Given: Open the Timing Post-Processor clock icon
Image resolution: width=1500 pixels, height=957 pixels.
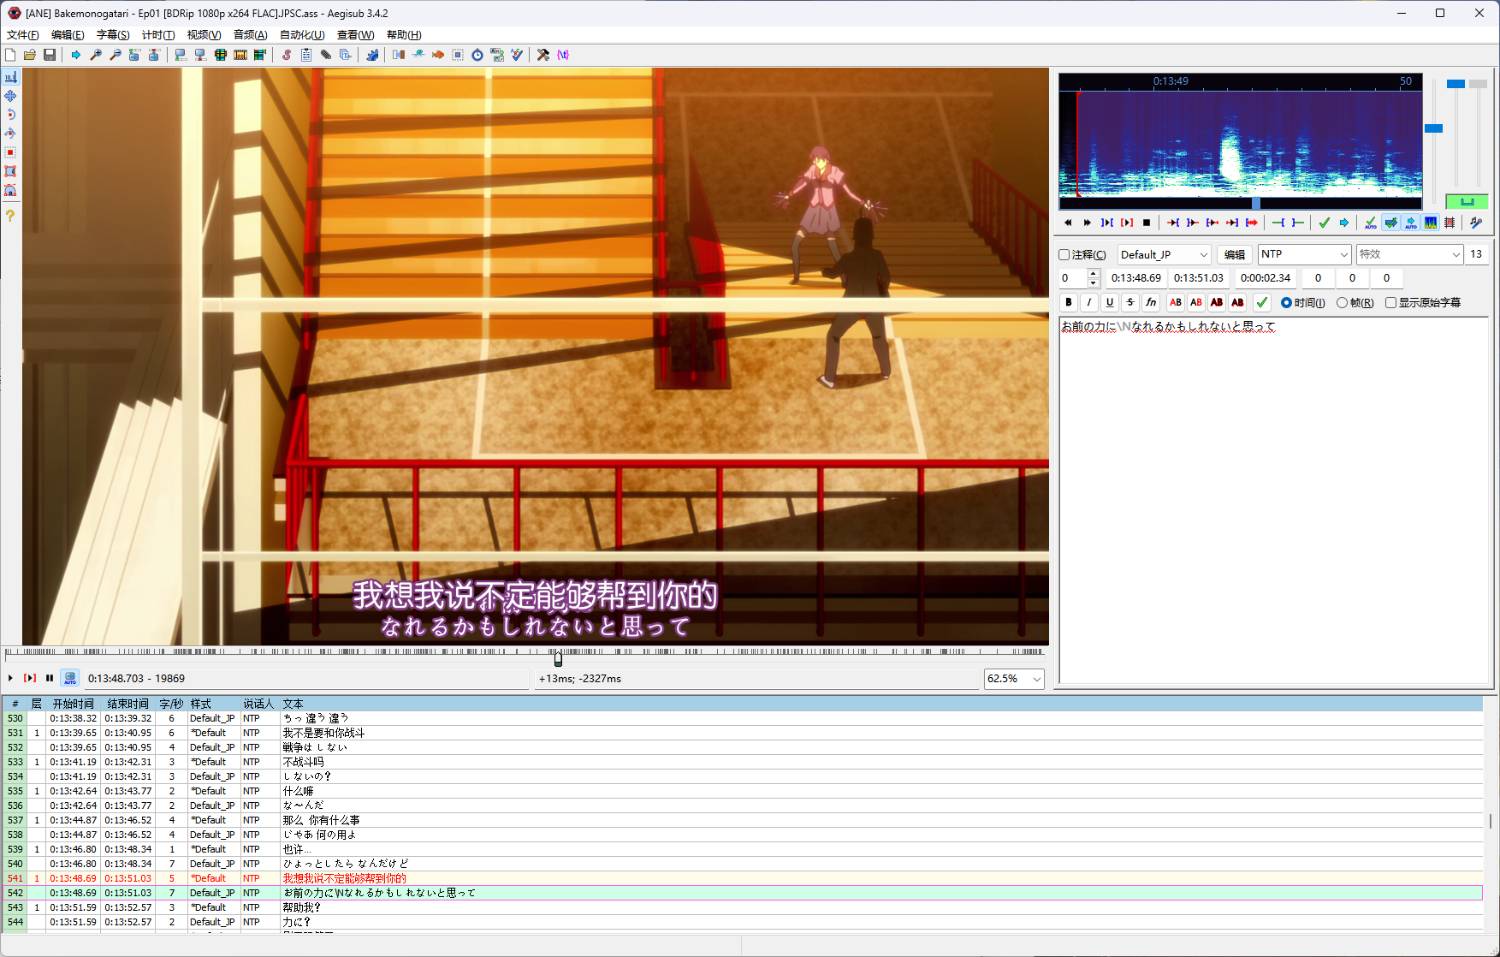Looking at the screenshot, I should click(477, 55).
